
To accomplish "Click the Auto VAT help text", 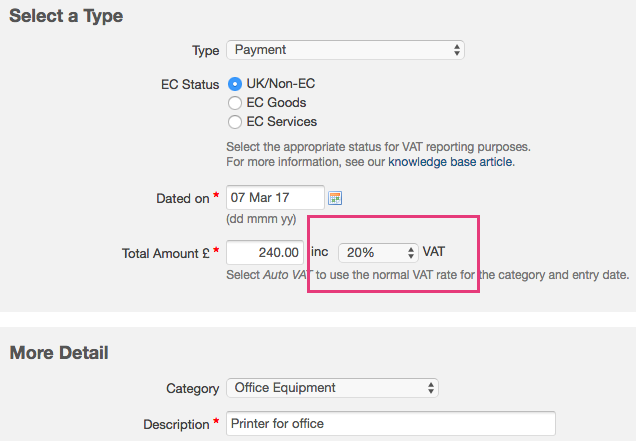I will 428,274.
